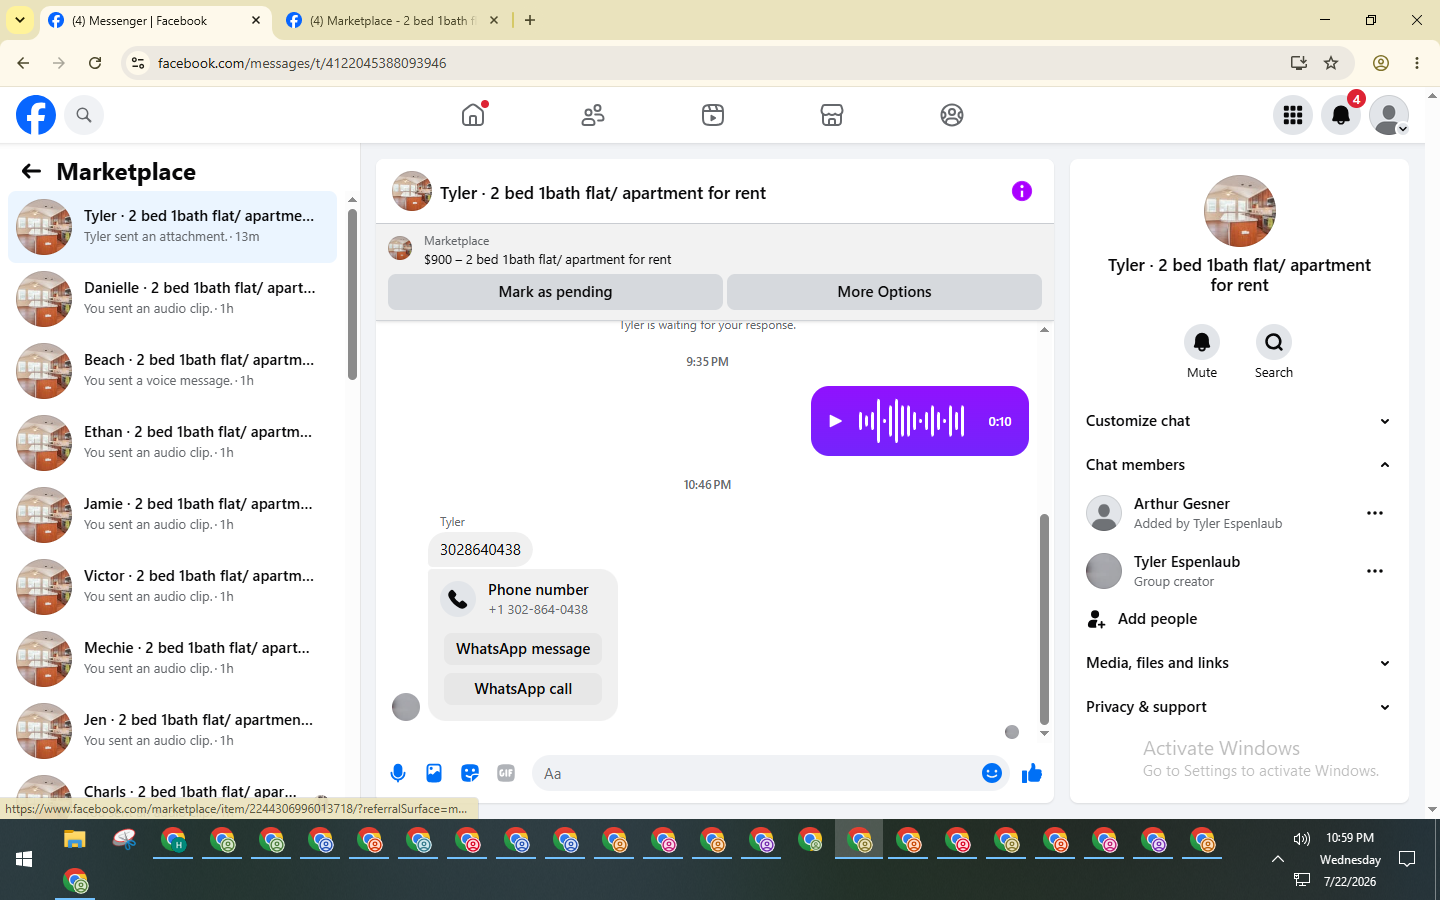1440x900 pixels.
Task: Click the browser address bar URL
Action: tap(302, 63)
